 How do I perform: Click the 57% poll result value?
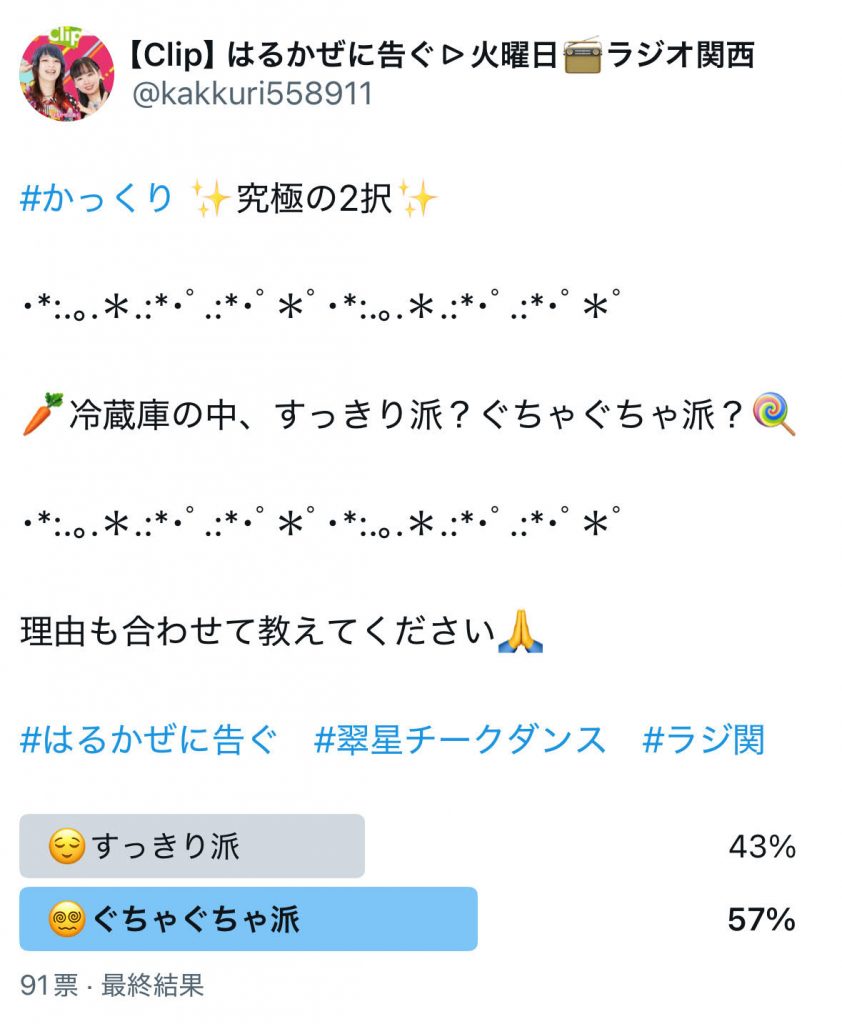tap(761, 920)
